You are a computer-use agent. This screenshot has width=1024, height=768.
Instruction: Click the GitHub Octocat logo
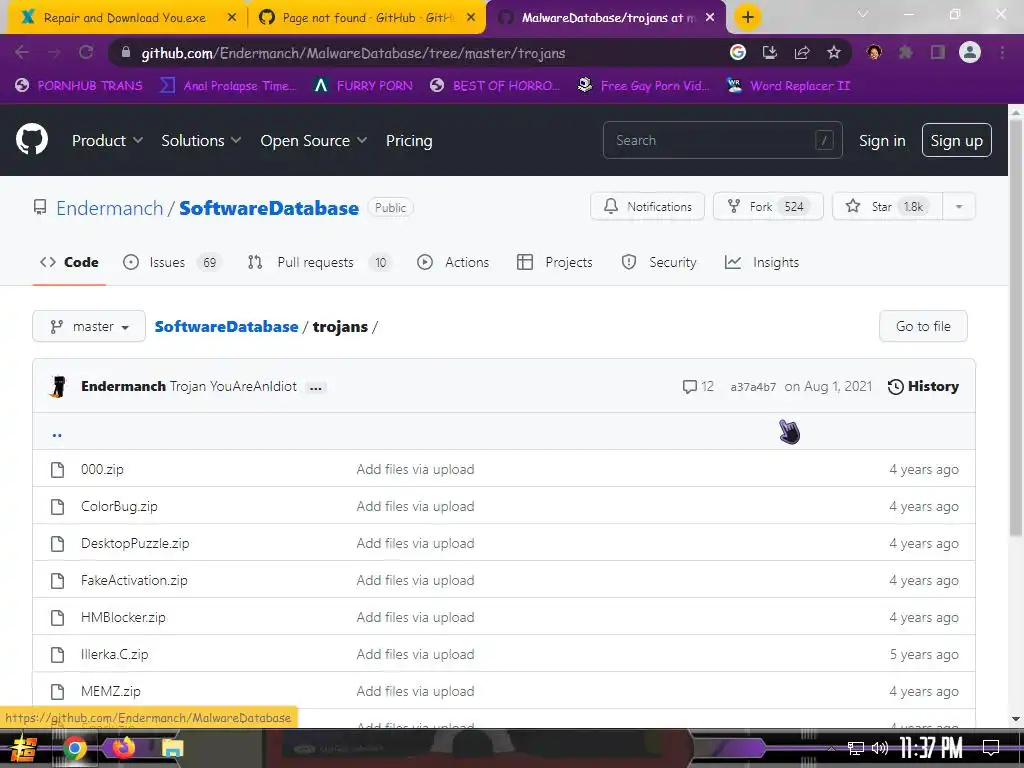31,139
